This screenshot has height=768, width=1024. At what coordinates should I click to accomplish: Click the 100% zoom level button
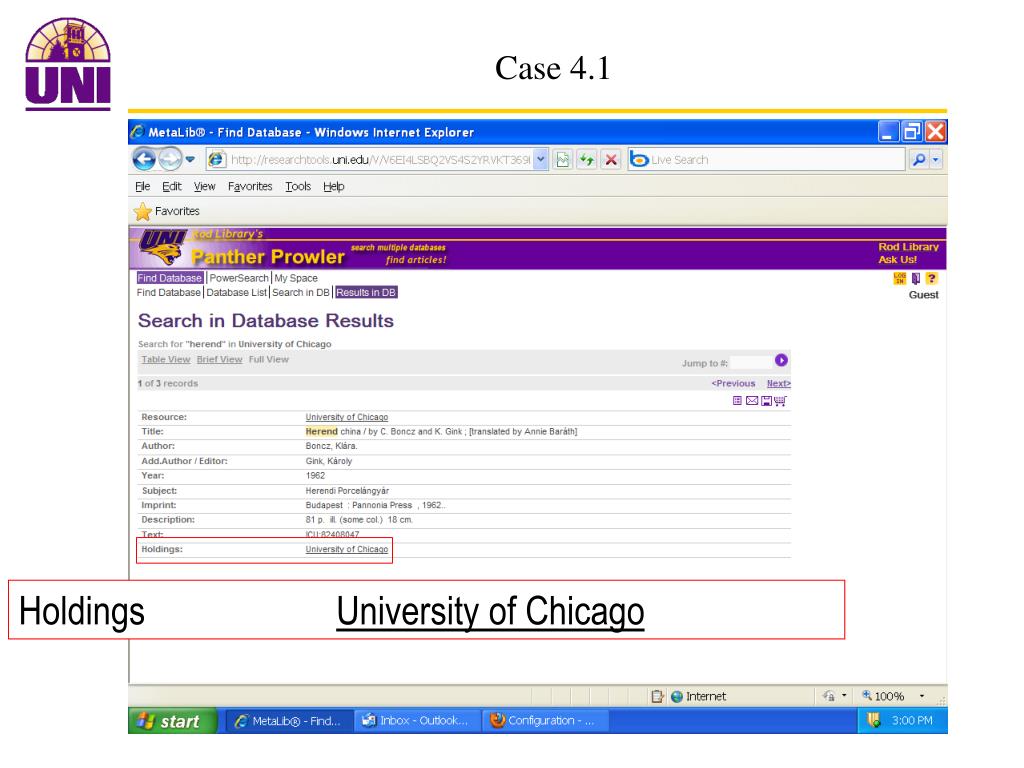tap(883, 696)
